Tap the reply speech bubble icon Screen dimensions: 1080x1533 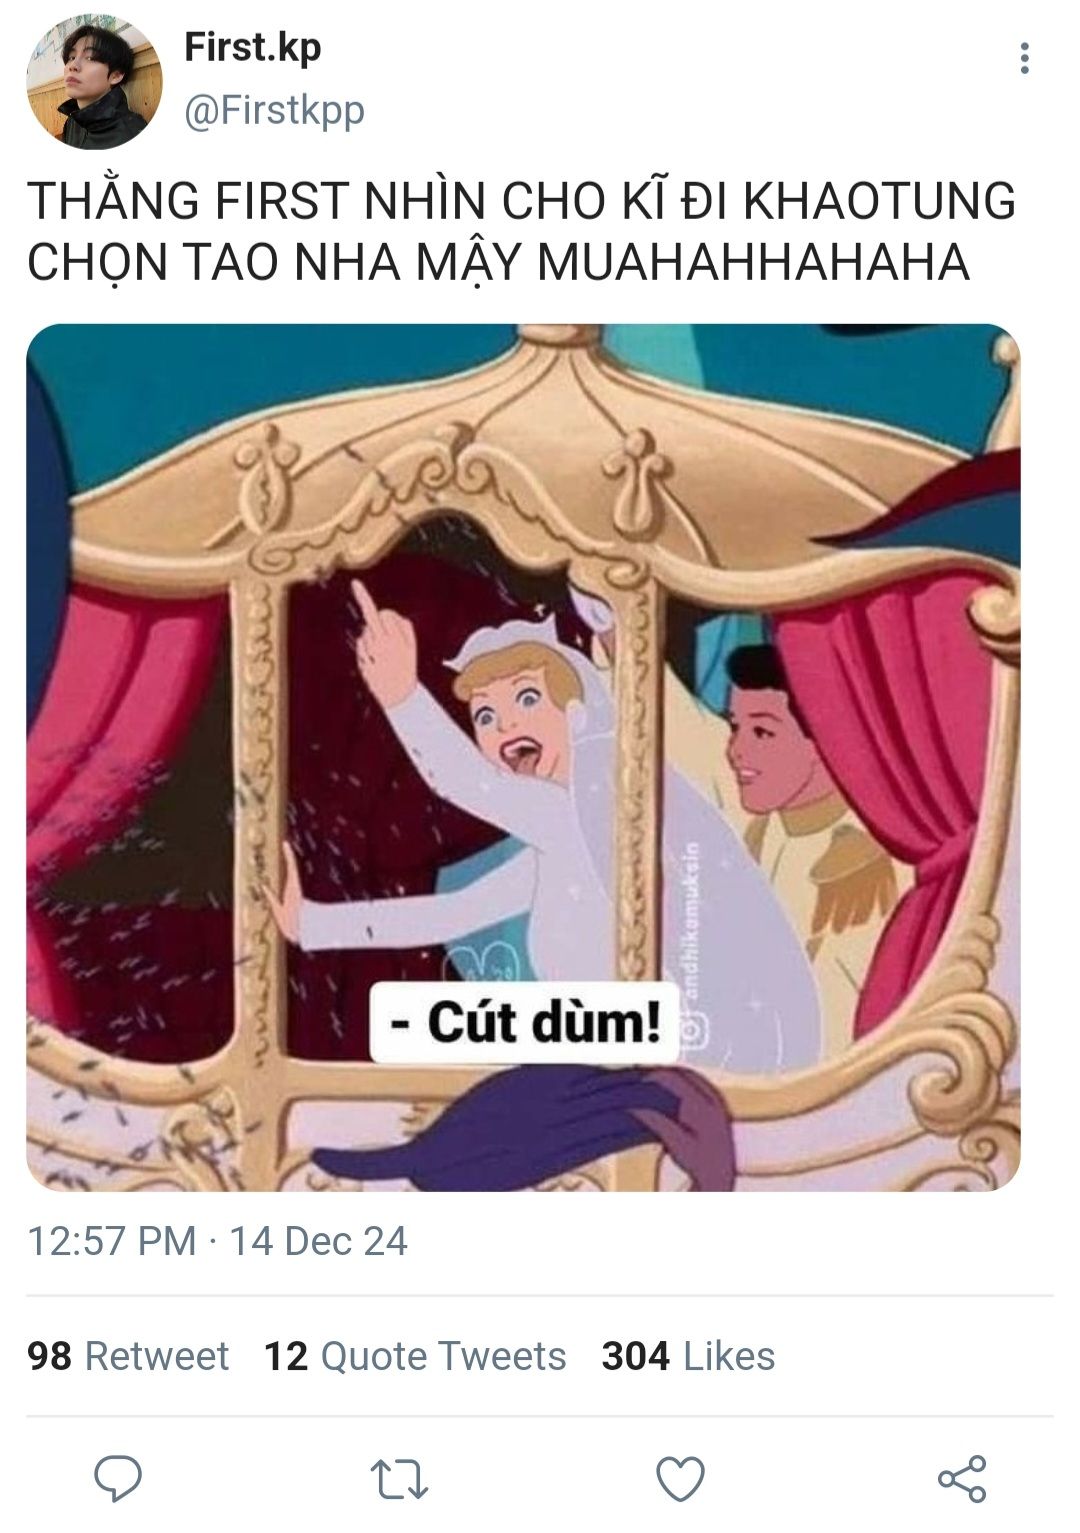tap(118, 1478)
